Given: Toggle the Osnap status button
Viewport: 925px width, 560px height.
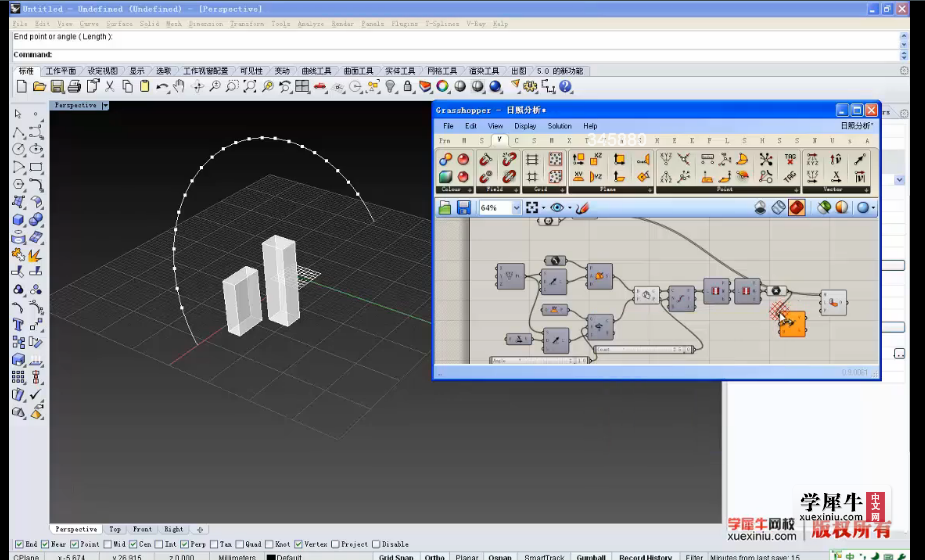Looking at the screenshot, I should (x=500, y=556).
